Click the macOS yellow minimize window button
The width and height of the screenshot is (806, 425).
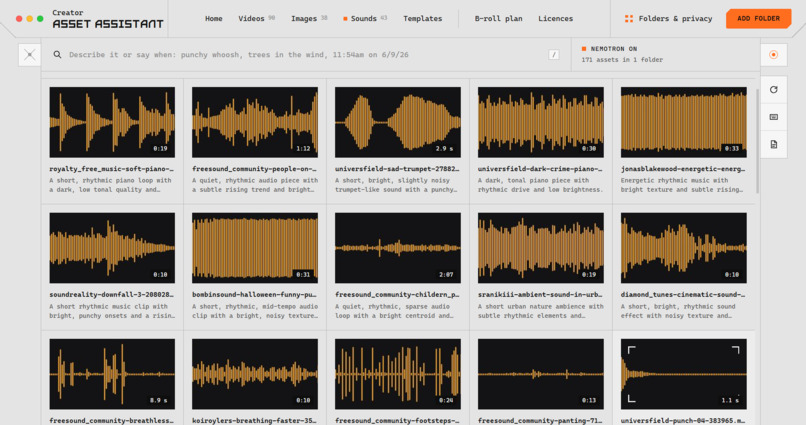(29, 19)
